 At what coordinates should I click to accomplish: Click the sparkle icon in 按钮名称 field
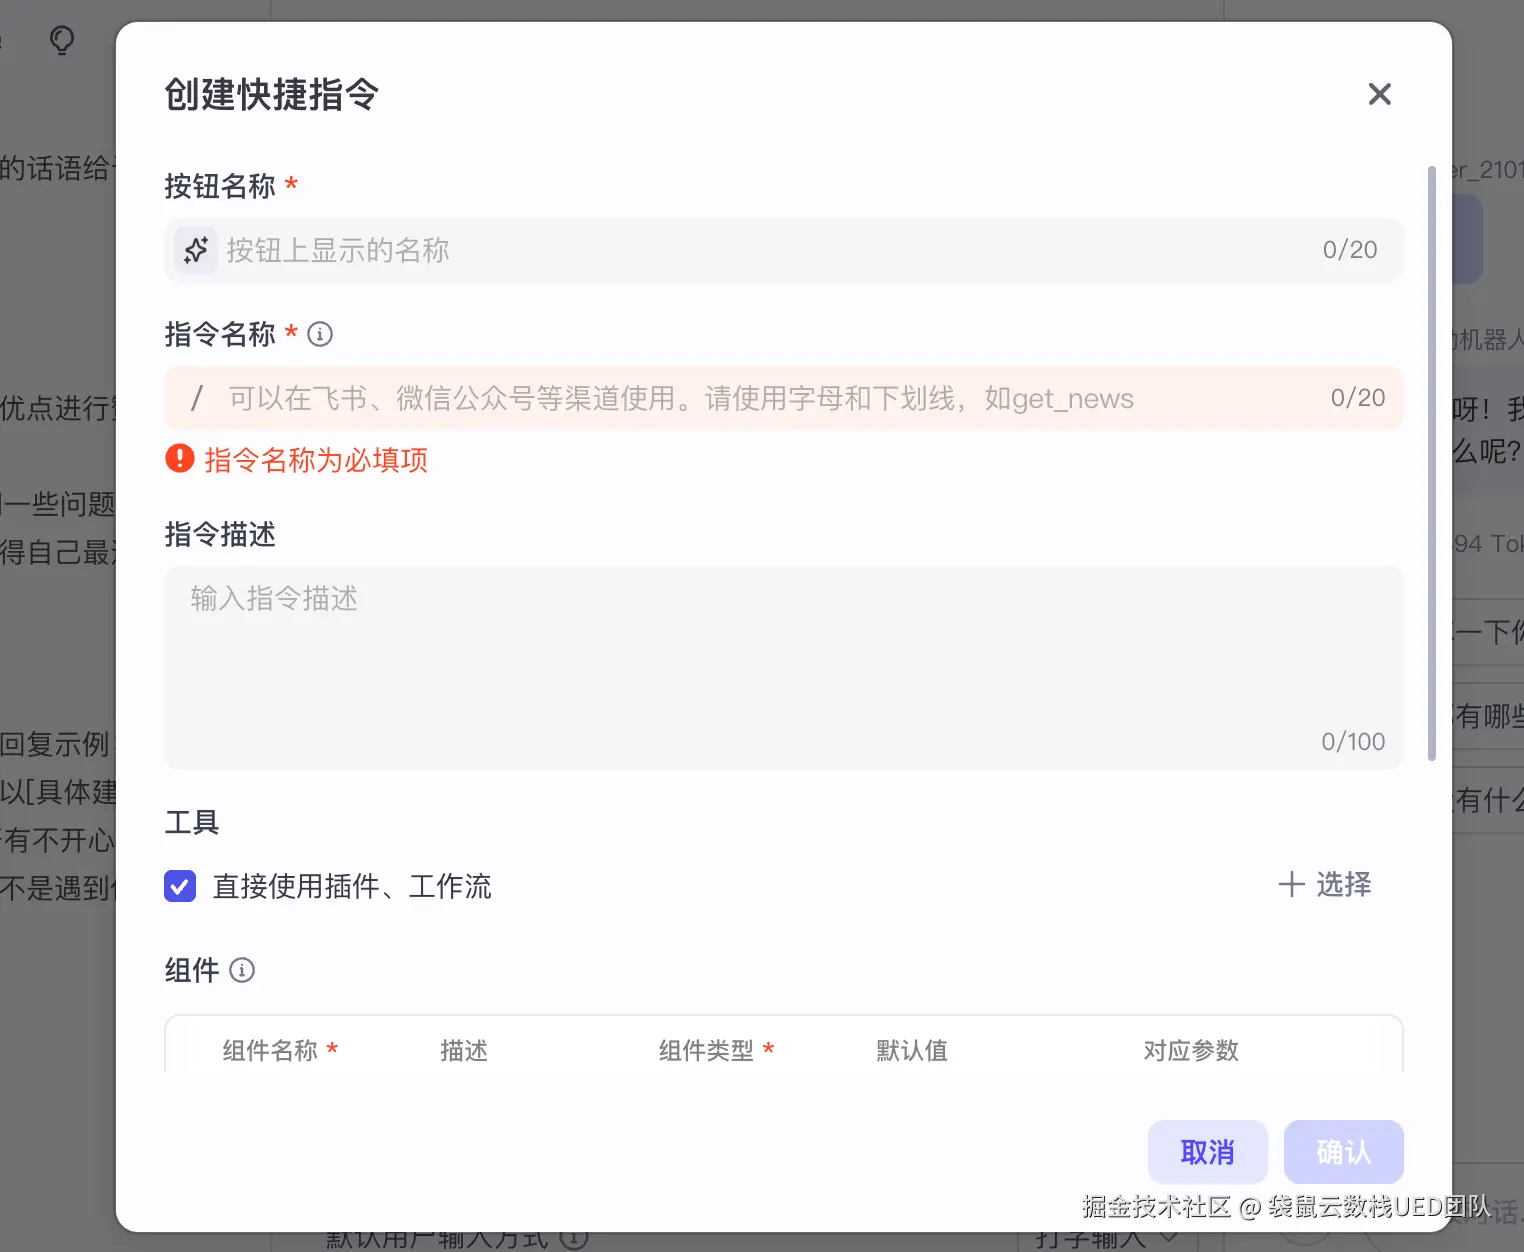coord(196,250)
